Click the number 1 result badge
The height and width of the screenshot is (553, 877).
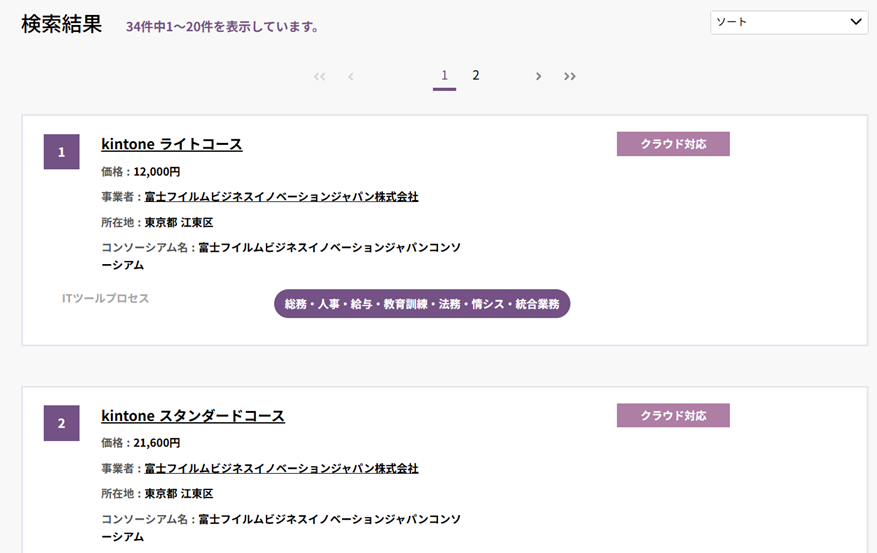coord(61,152)
